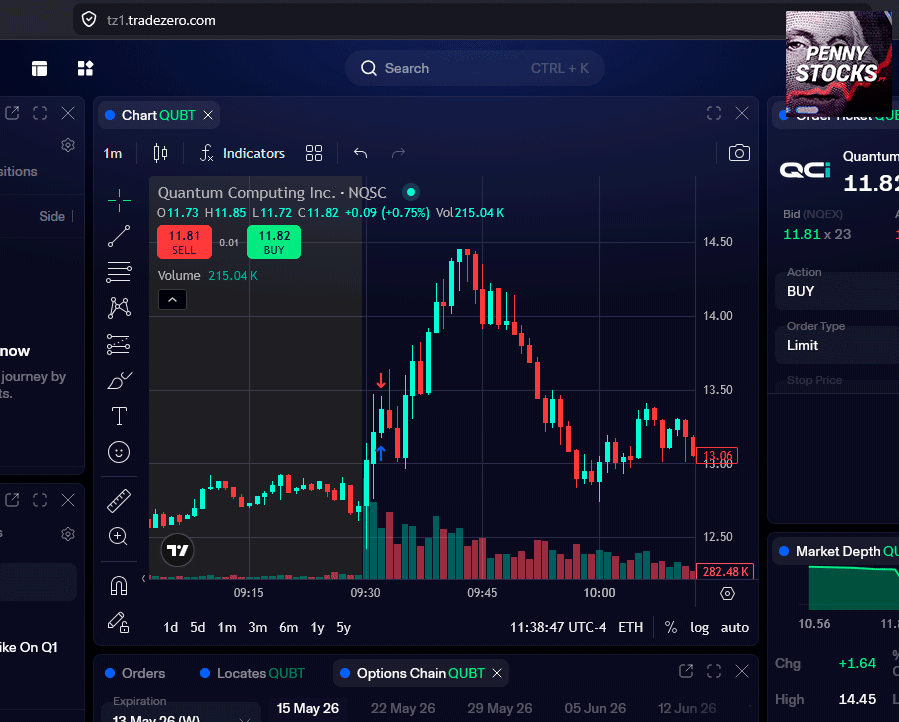
Task: Open the 1m interval selector
Action: tap(113, 153)
